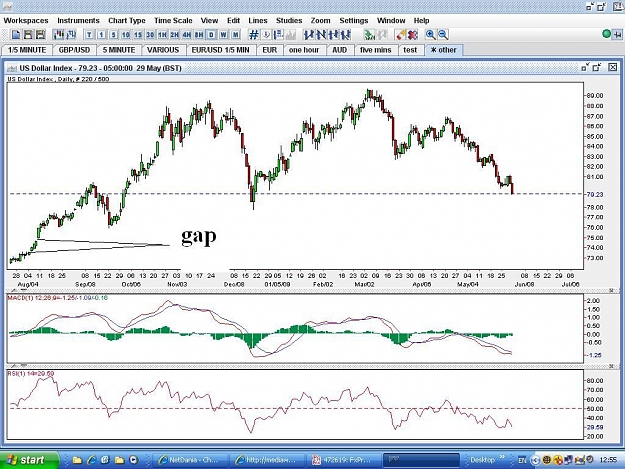Image resolution: width=625 pixels, height=469 pixels.
Task: Click the greyed arrow study icon
Action: coord(382,35)
